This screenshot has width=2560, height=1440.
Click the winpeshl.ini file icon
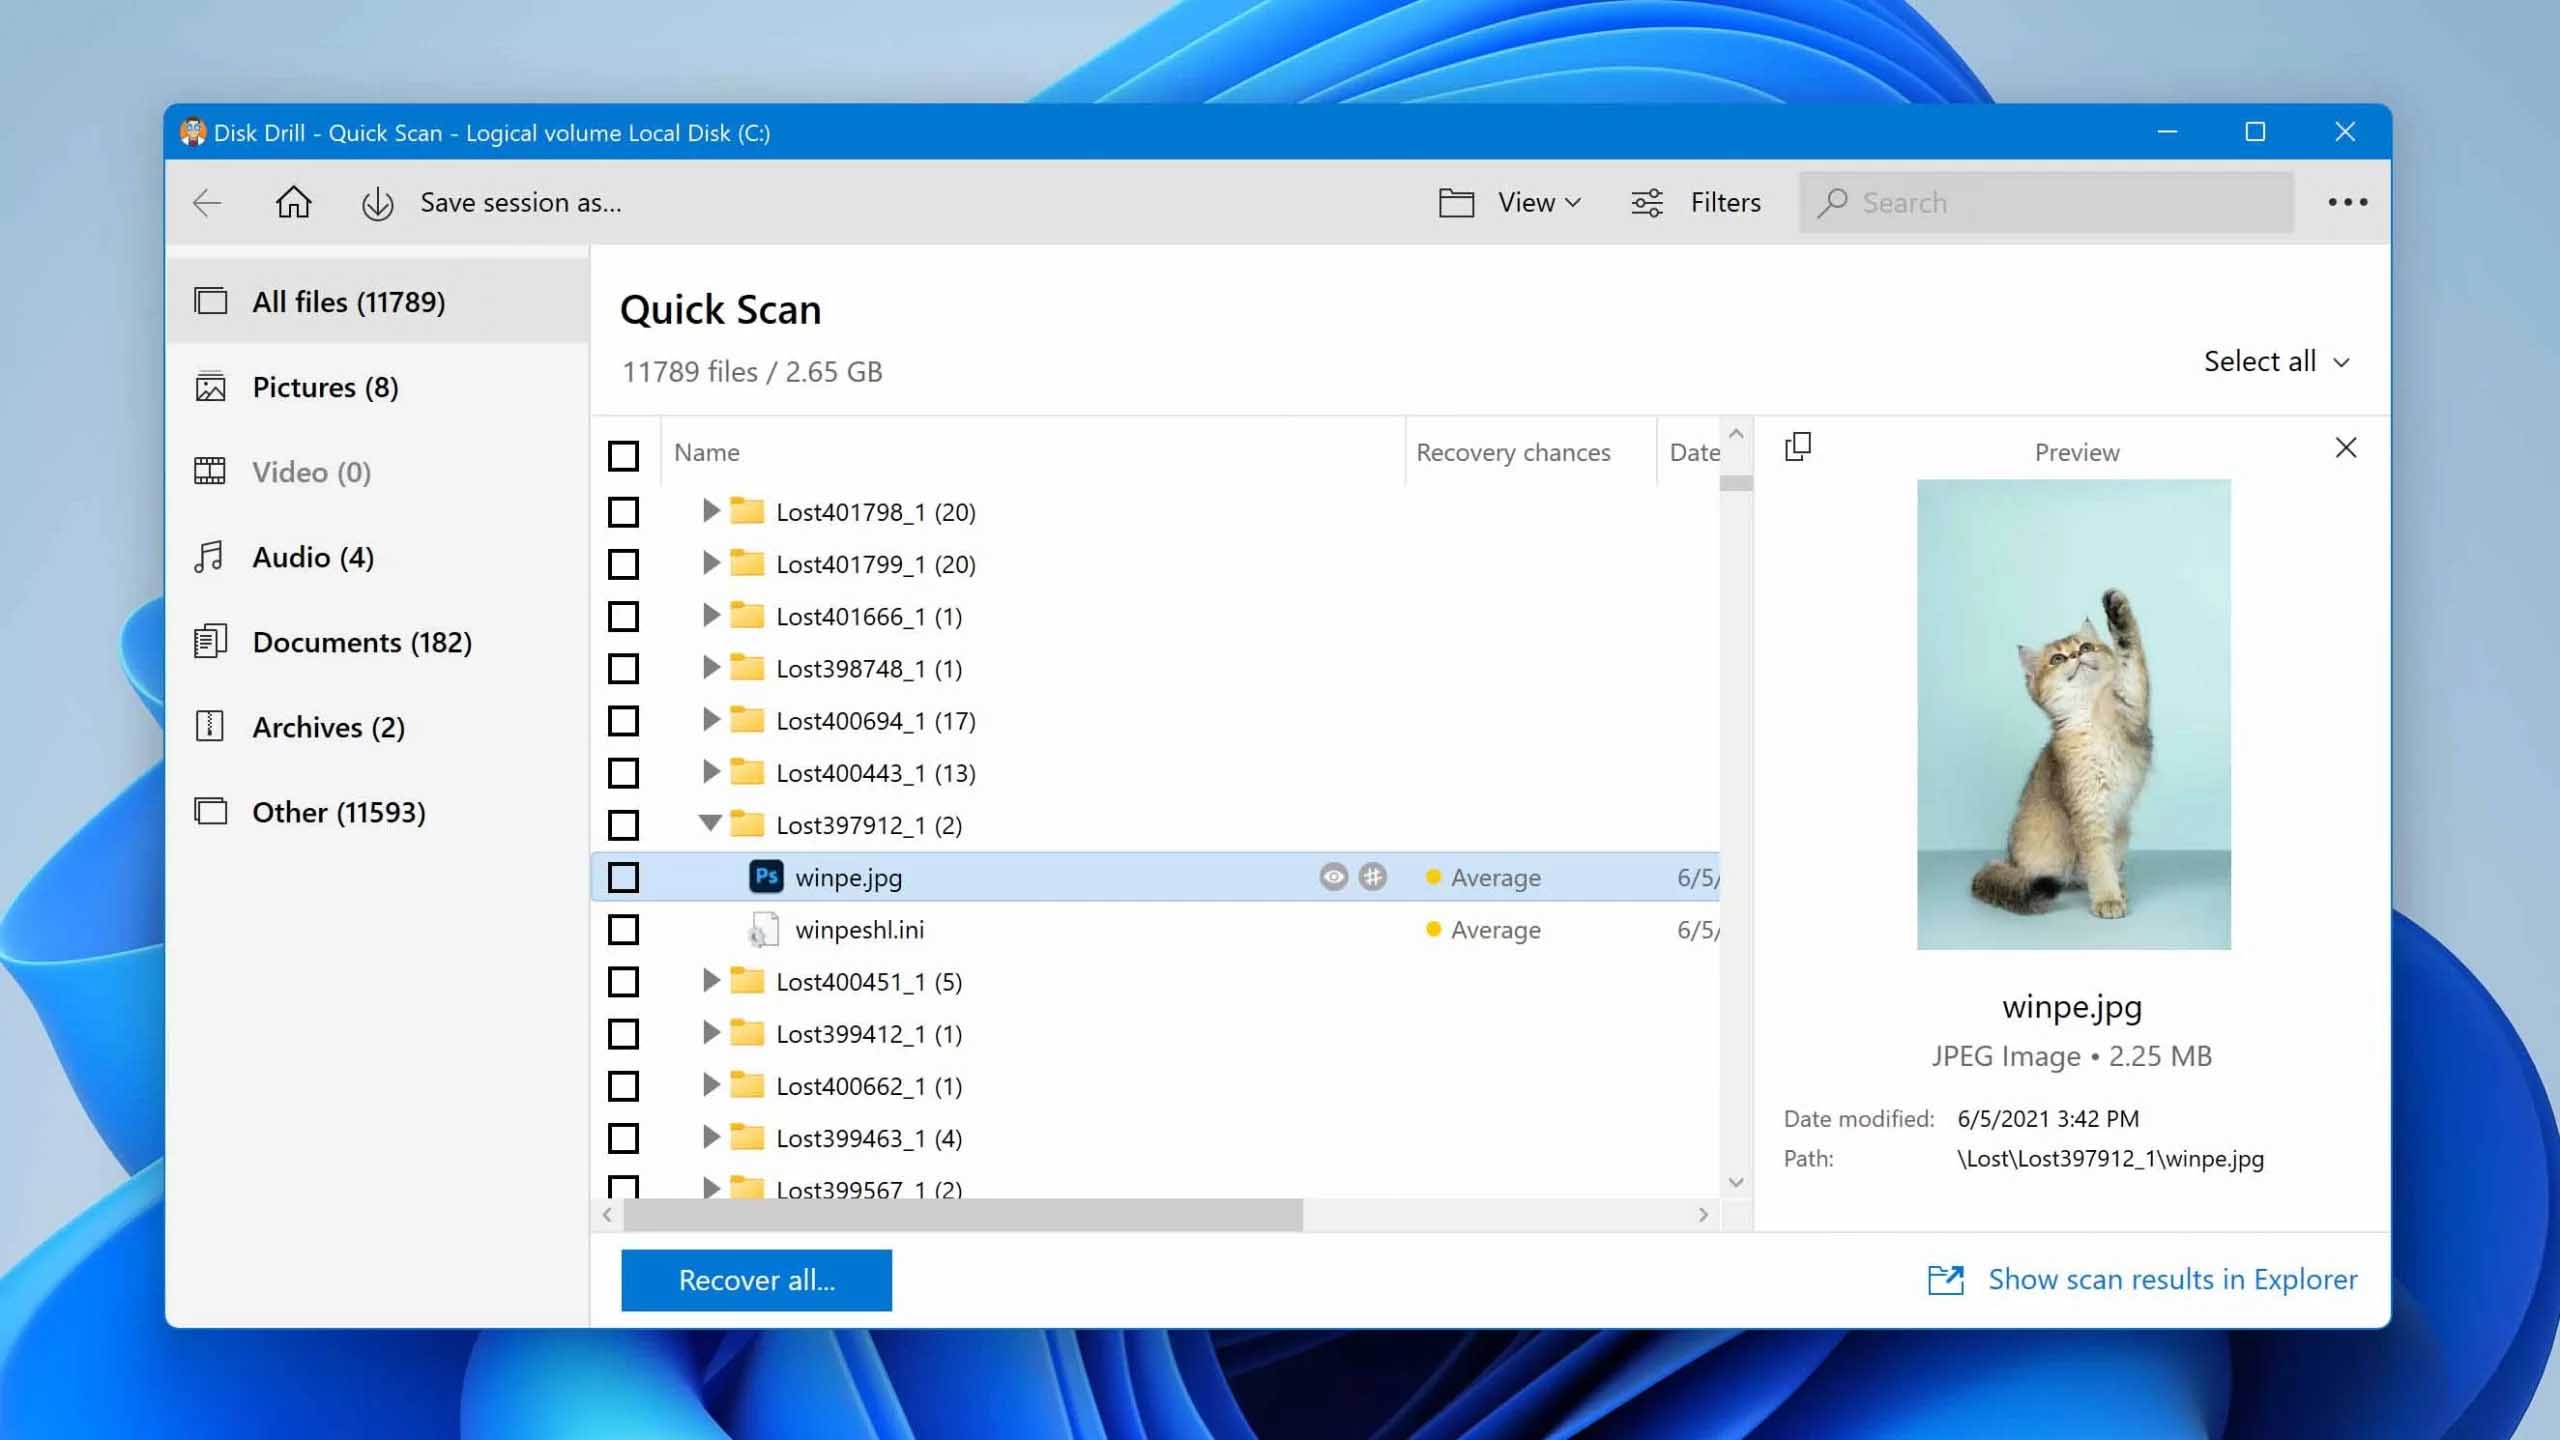763,929
